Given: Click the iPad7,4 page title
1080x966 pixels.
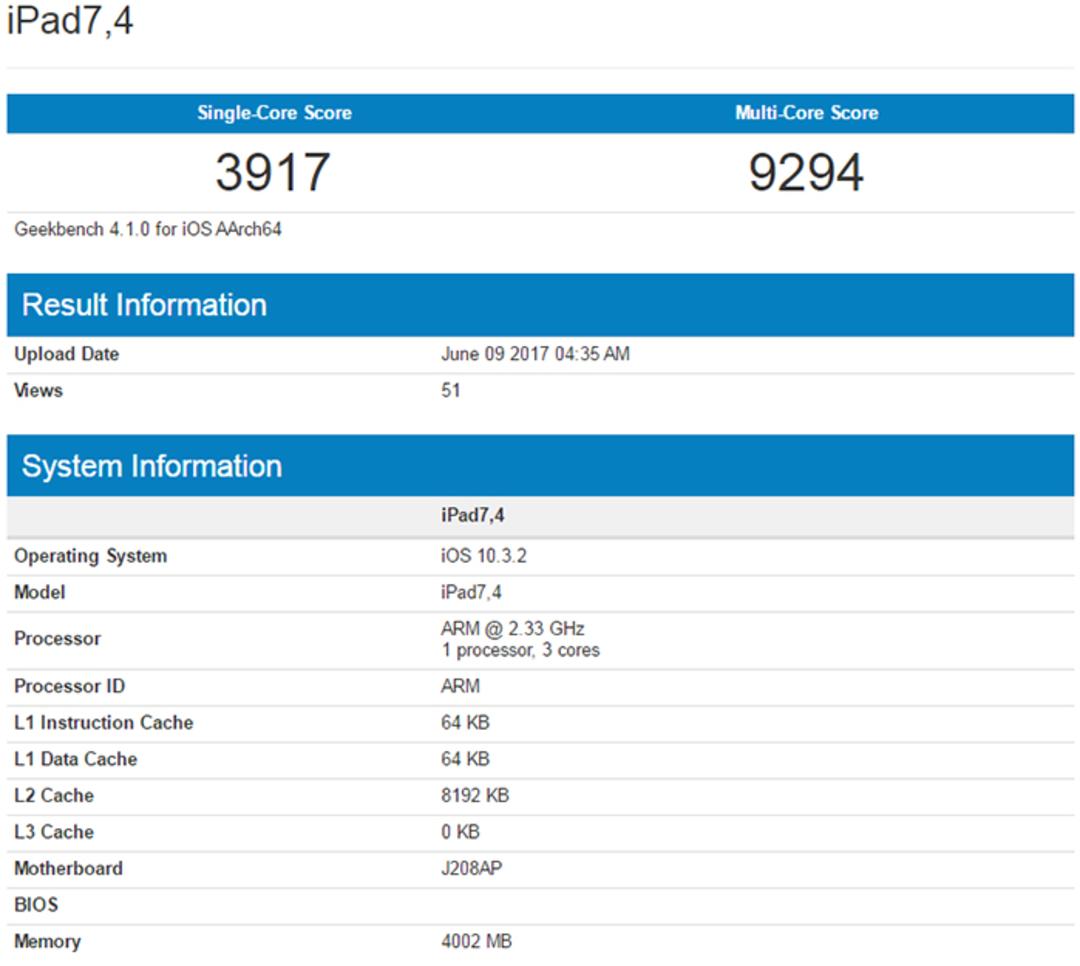Looking at the screenshot, I should pyautogui.click(x=70, y=21).
